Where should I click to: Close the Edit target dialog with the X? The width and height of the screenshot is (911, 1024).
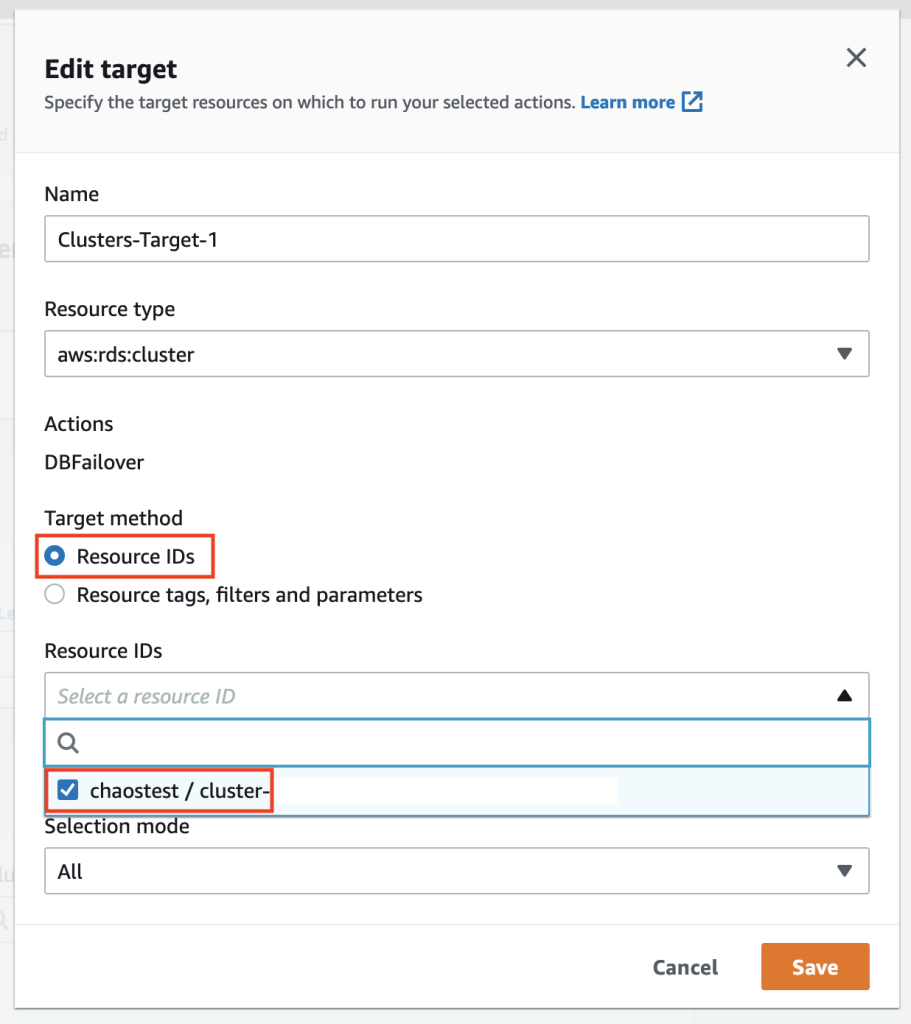click(x=856, y=57)
